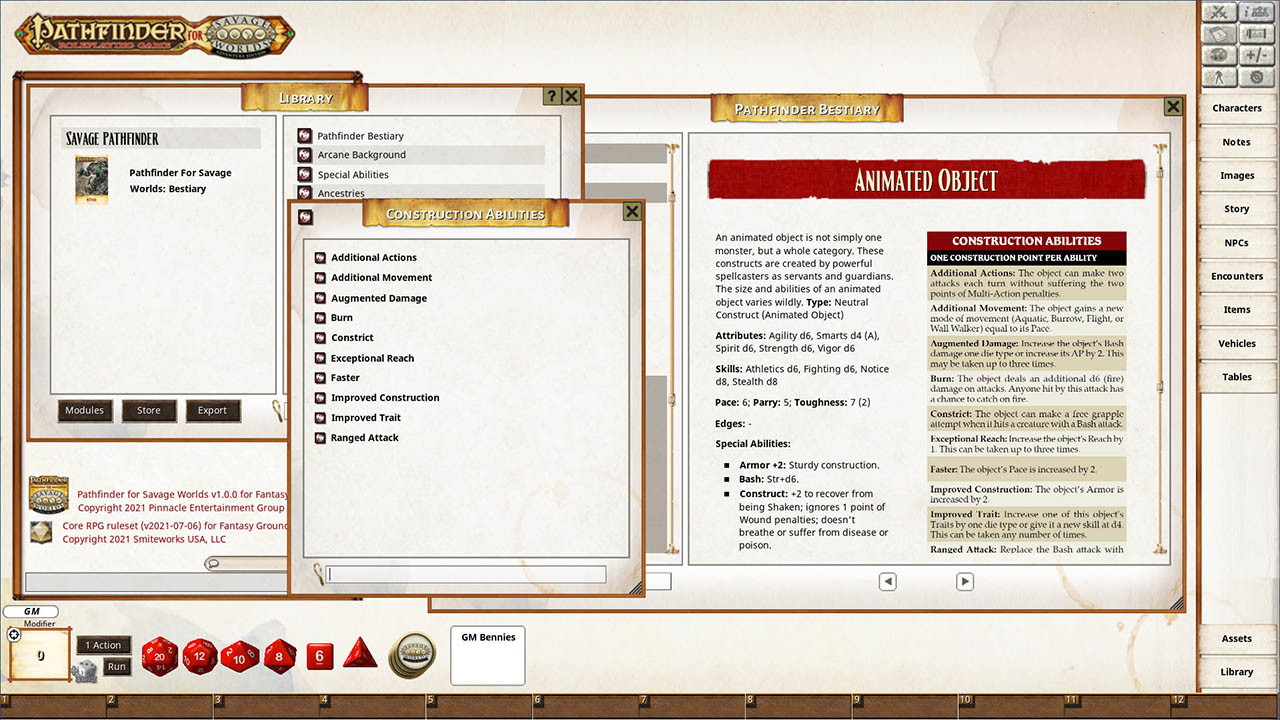Screen dimensions: 1280x720
Task: Click the red d12 die
Action: point(200,656)
